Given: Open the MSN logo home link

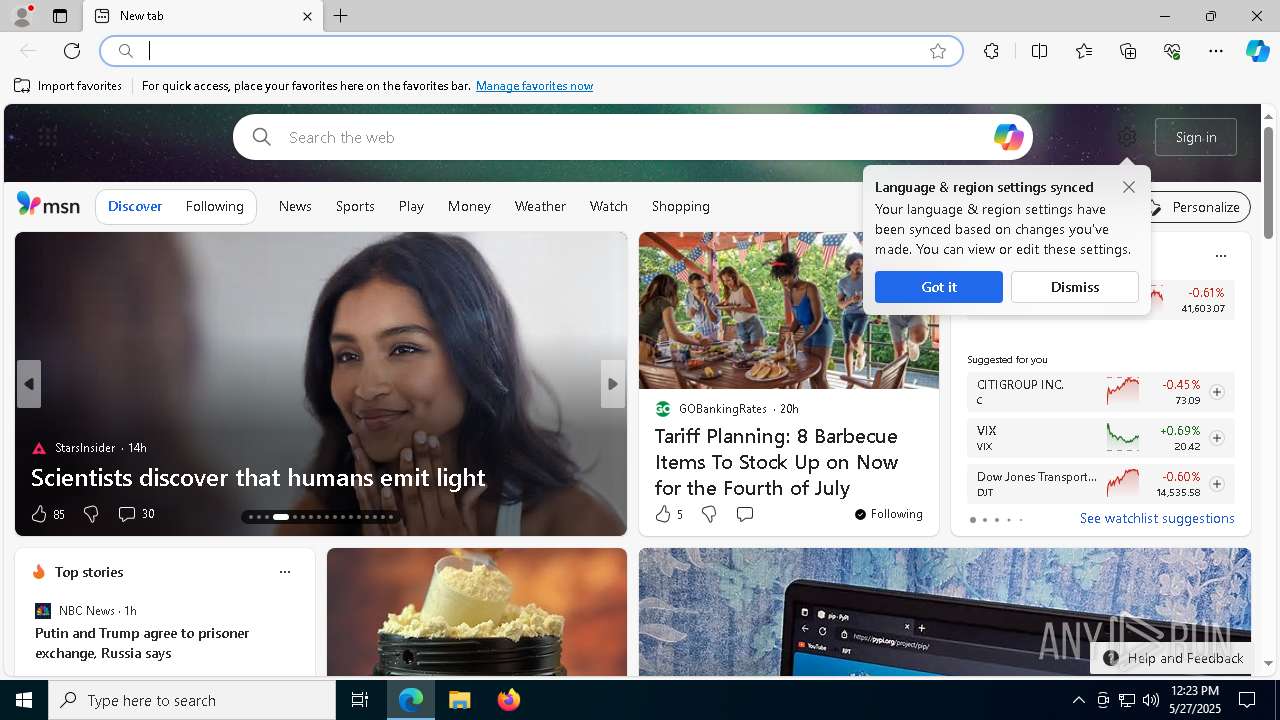Looking at the screenshot, I should pyautogui.click(x=48, y=205).
